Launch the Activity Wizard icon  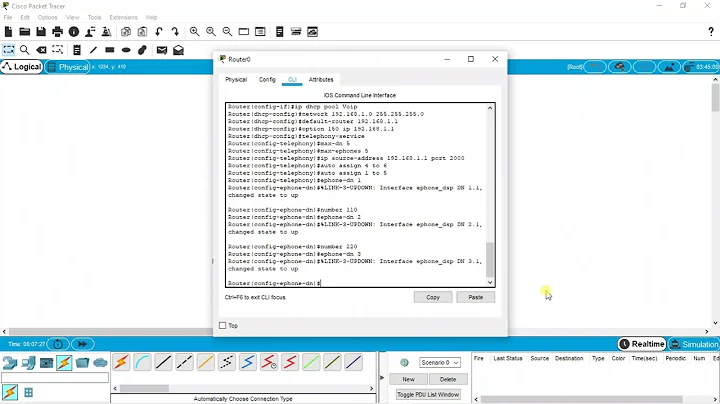[x=90, y=32]
